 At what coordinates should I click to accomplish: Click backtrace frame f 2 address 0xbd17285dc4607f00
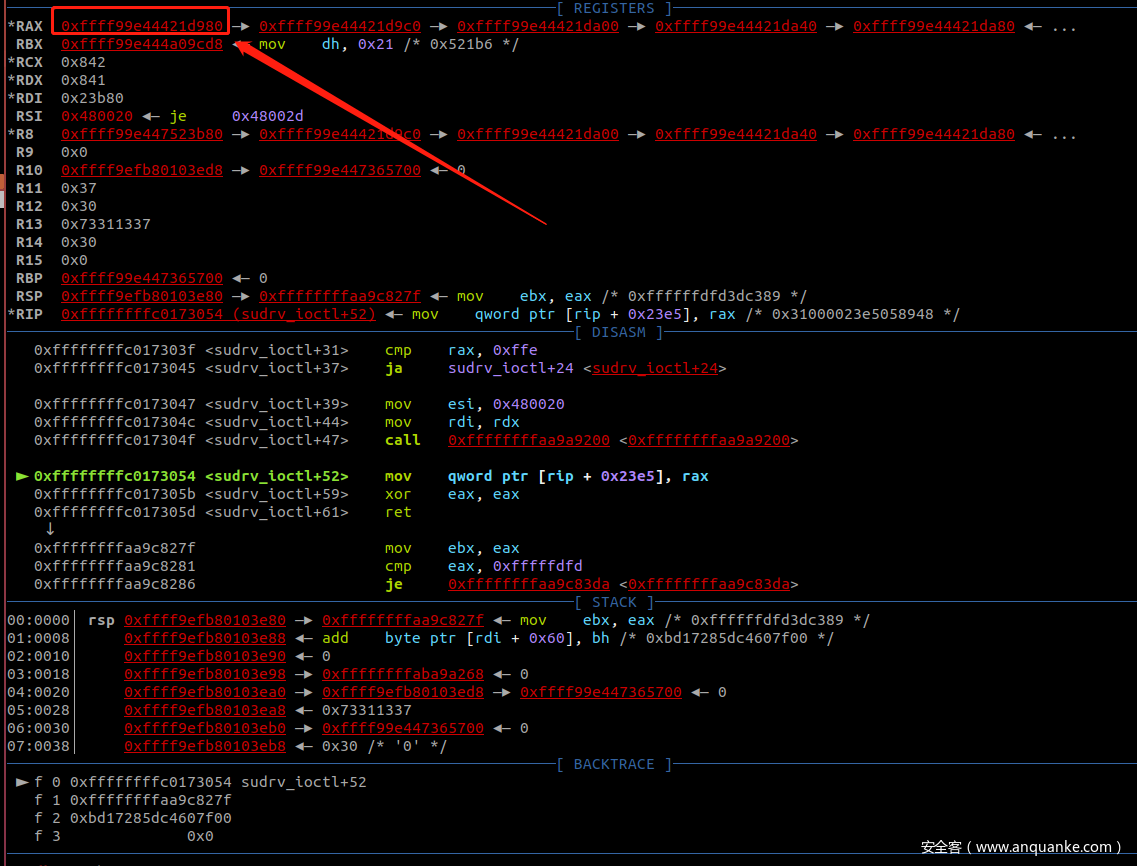[x=150, y=818]
